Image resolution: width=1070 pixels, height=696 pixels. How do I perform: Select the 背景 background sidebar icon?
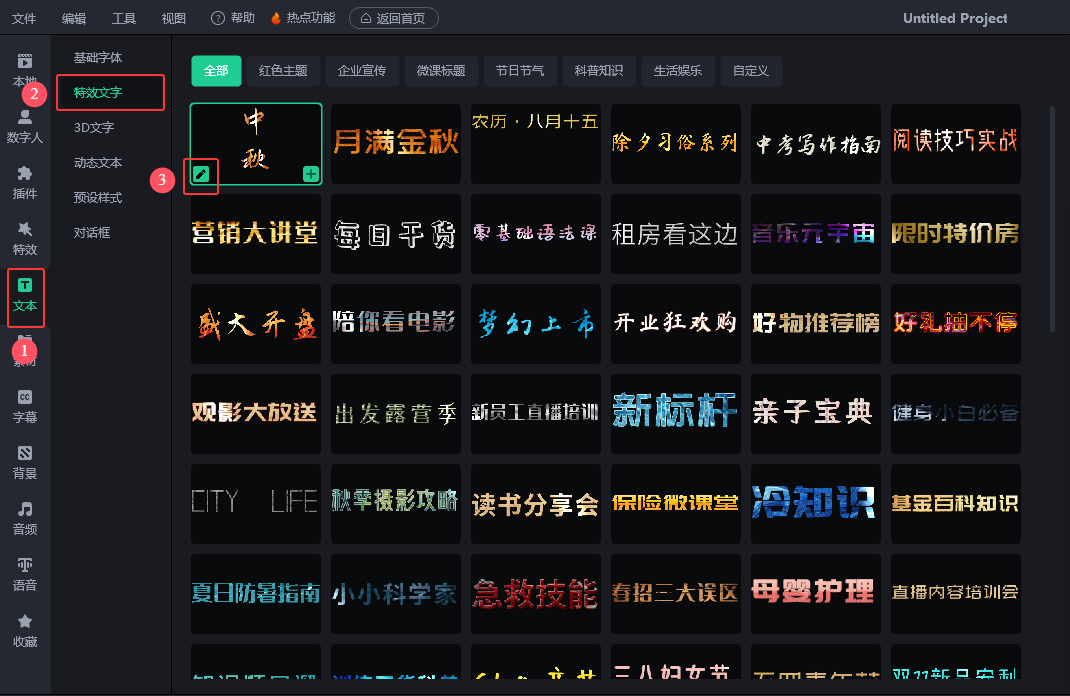click(25, 462)
